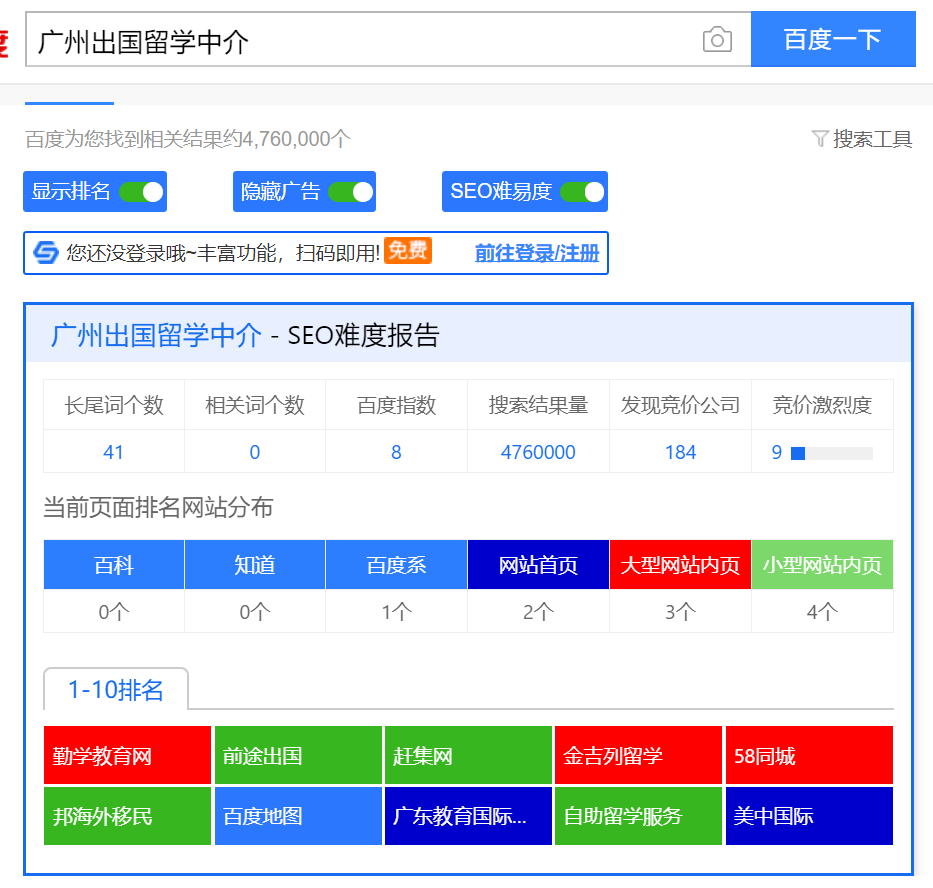Toggle the 隐藏广告 switch
Screen dimensions: 933x888
[x=350, y=192]
